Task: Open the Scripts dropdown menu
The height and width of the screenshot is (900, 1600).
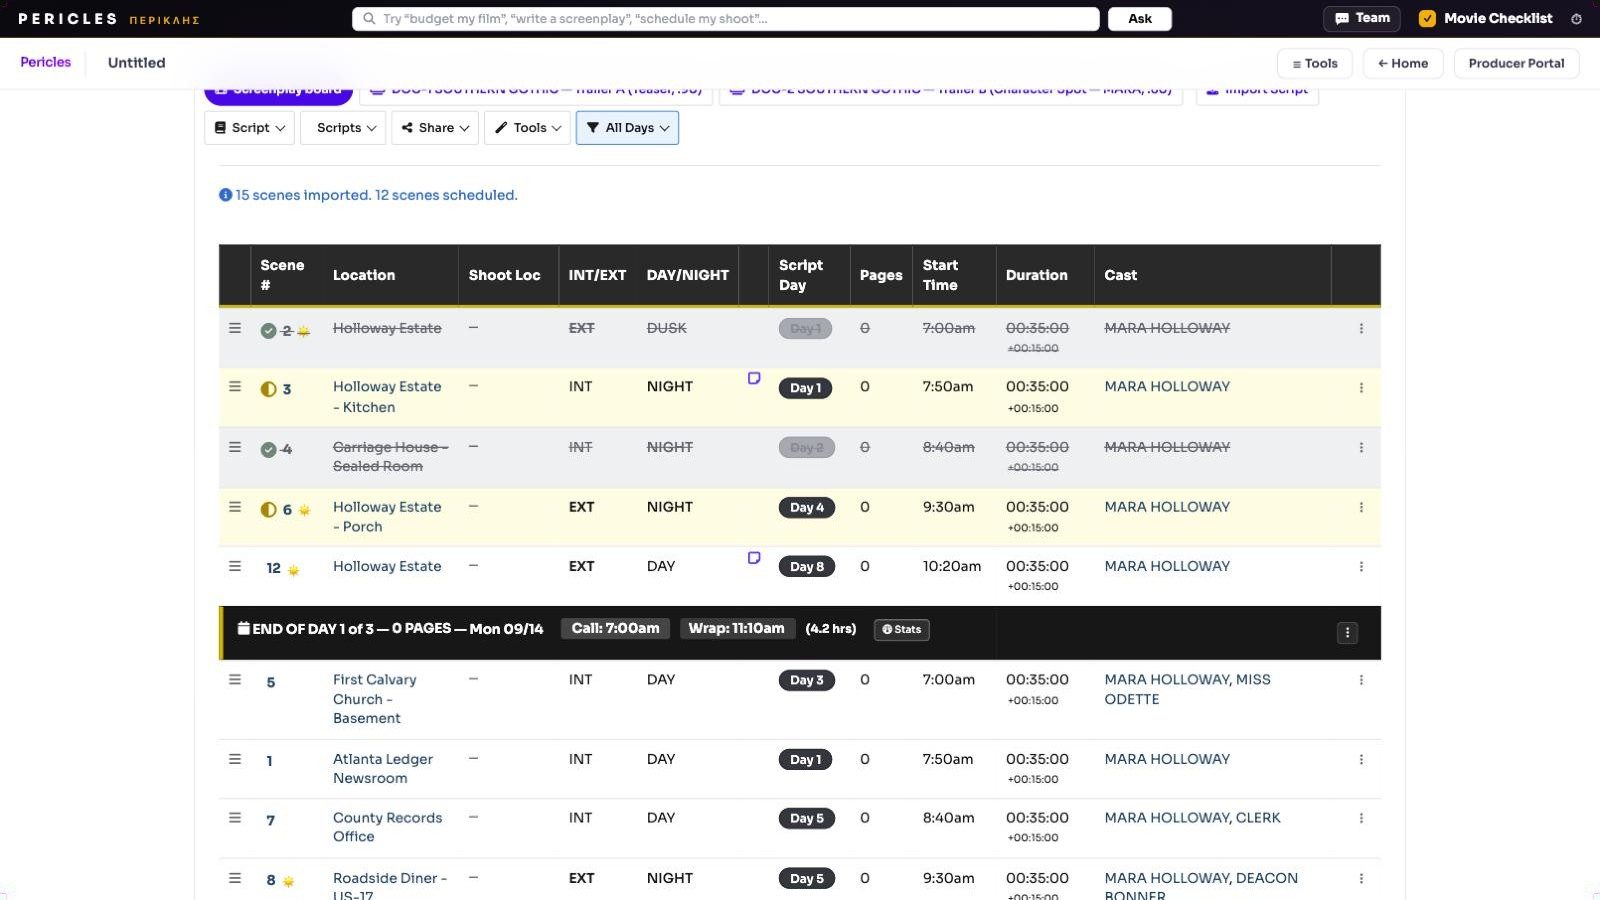Action: [343, 128]
